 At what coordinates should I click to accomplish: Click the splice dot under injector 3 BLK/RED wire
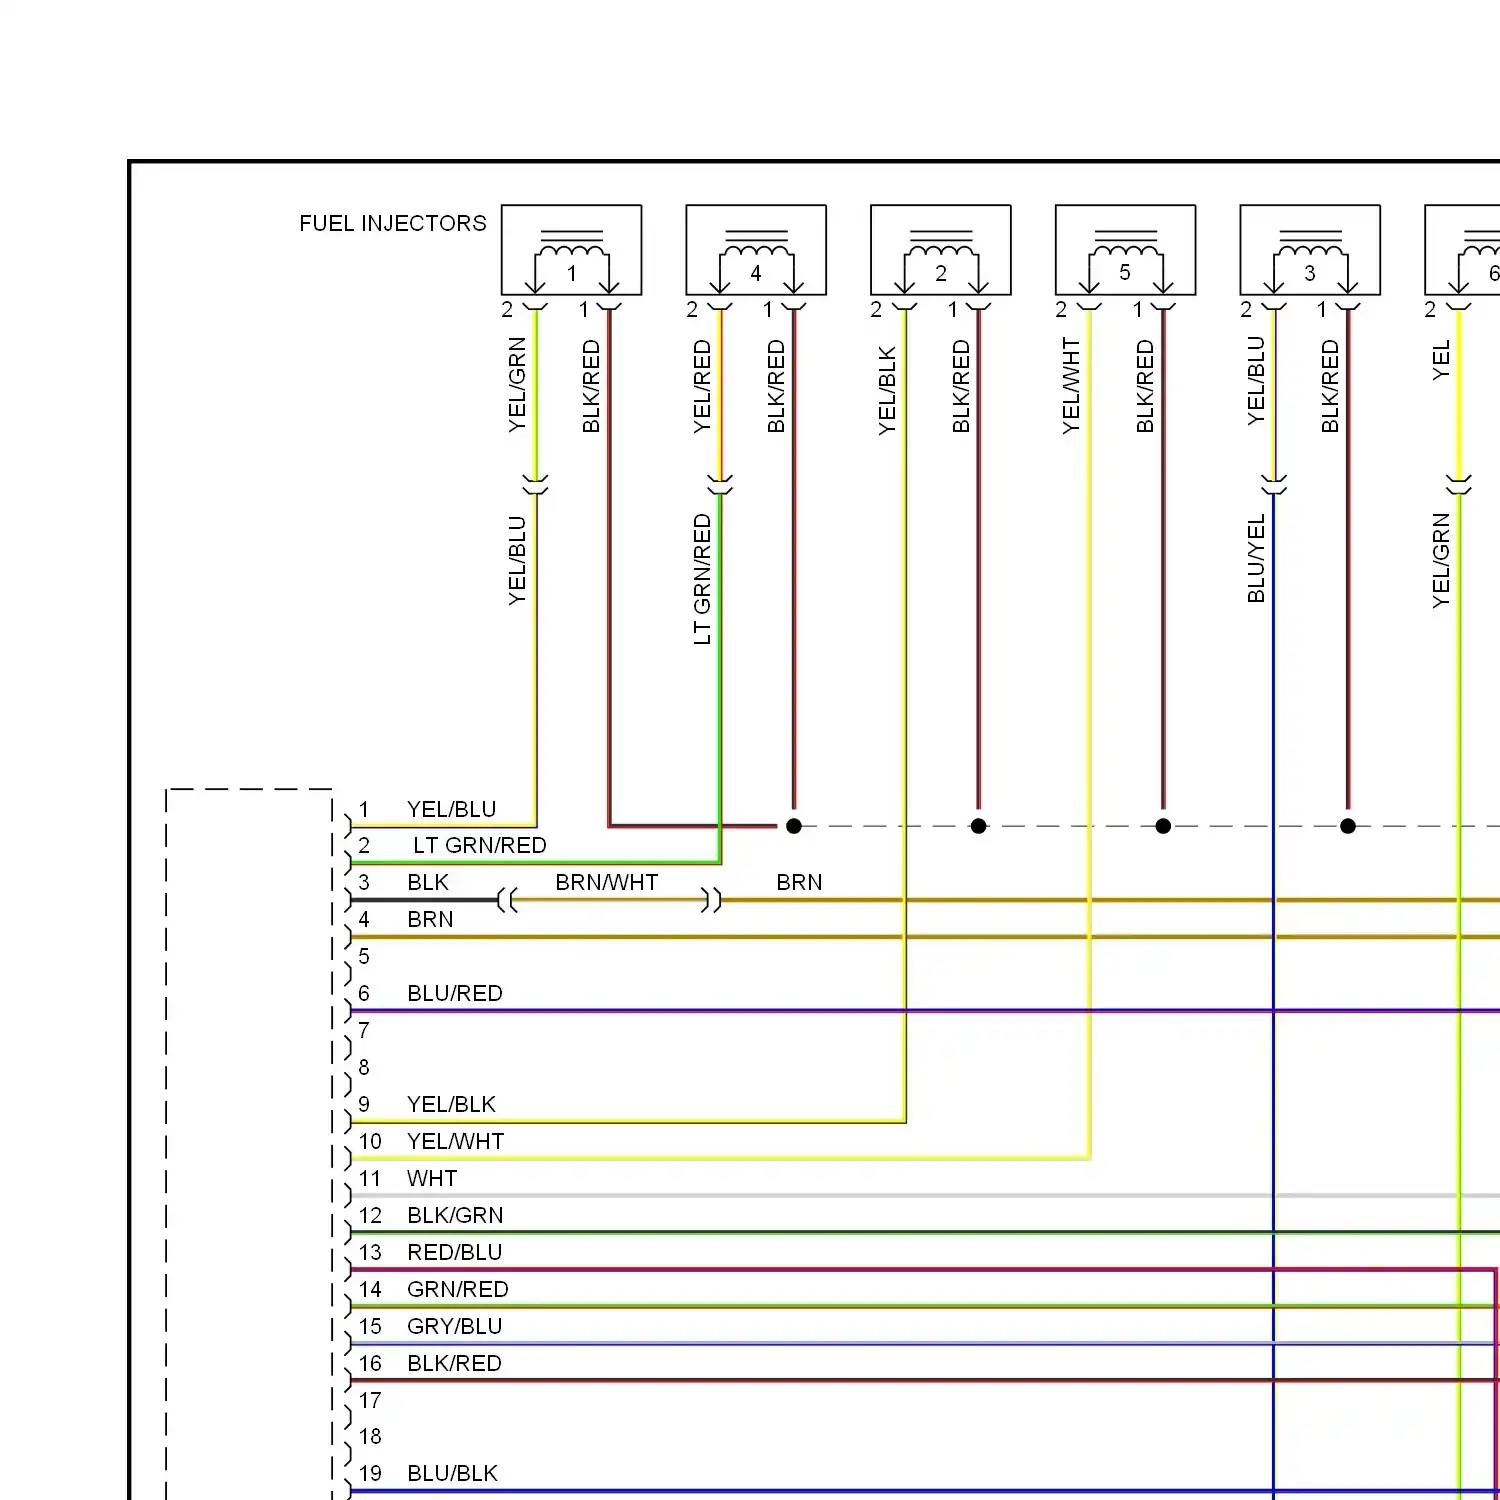click(1348, 826)
